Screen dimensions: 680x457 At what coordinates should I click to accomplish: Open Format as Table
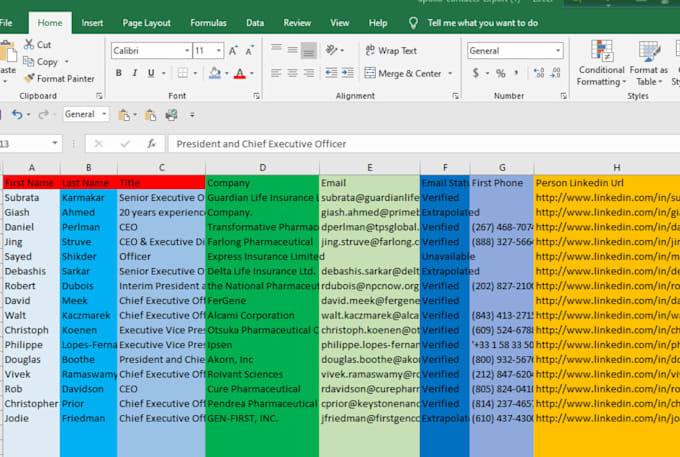click(x=648, y=63)
